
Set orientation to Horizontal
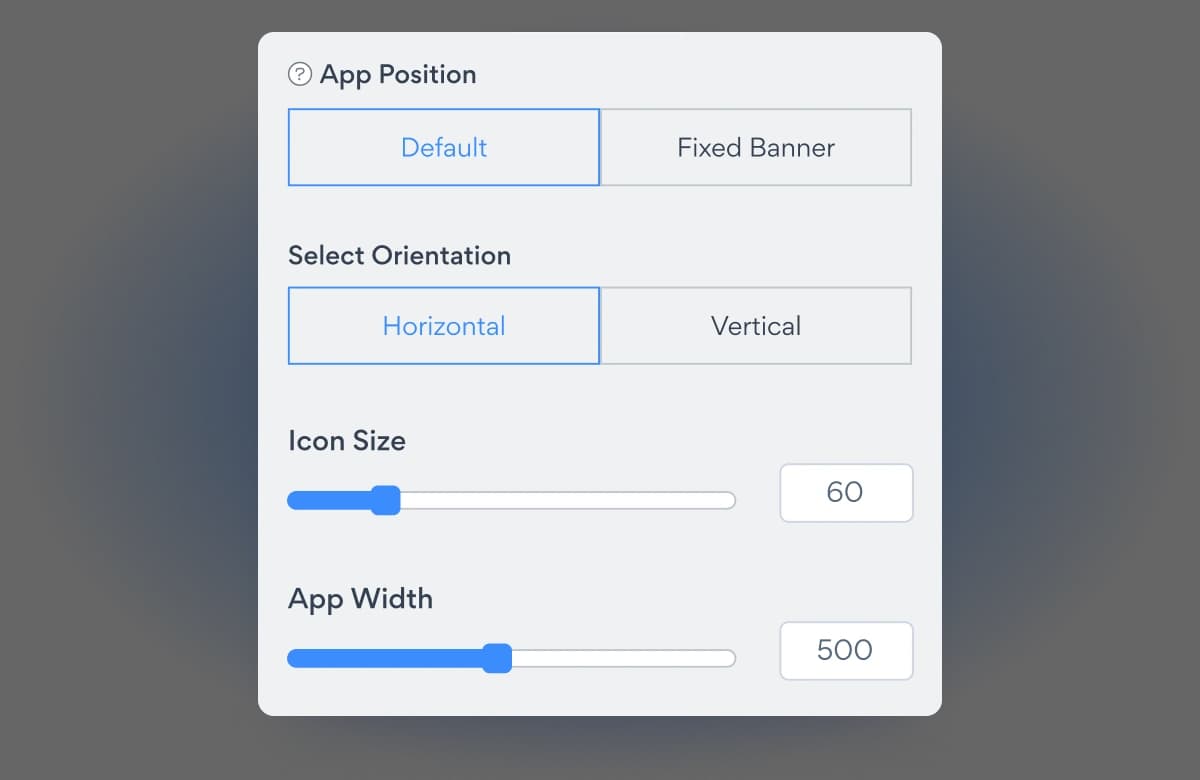(x=444, y=326)
